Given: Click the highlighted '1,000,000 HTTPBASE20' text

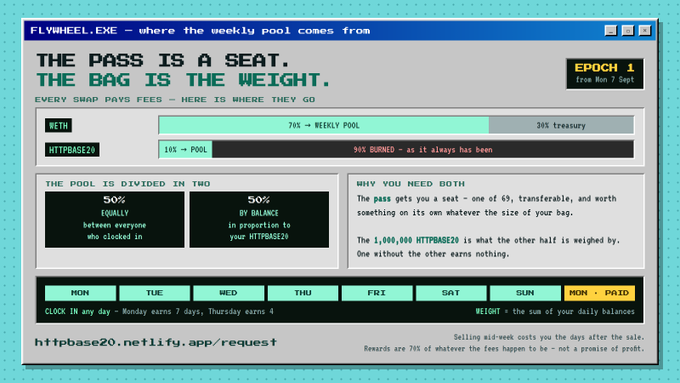Looking at the screenshot, I should (x=416, y=240).
